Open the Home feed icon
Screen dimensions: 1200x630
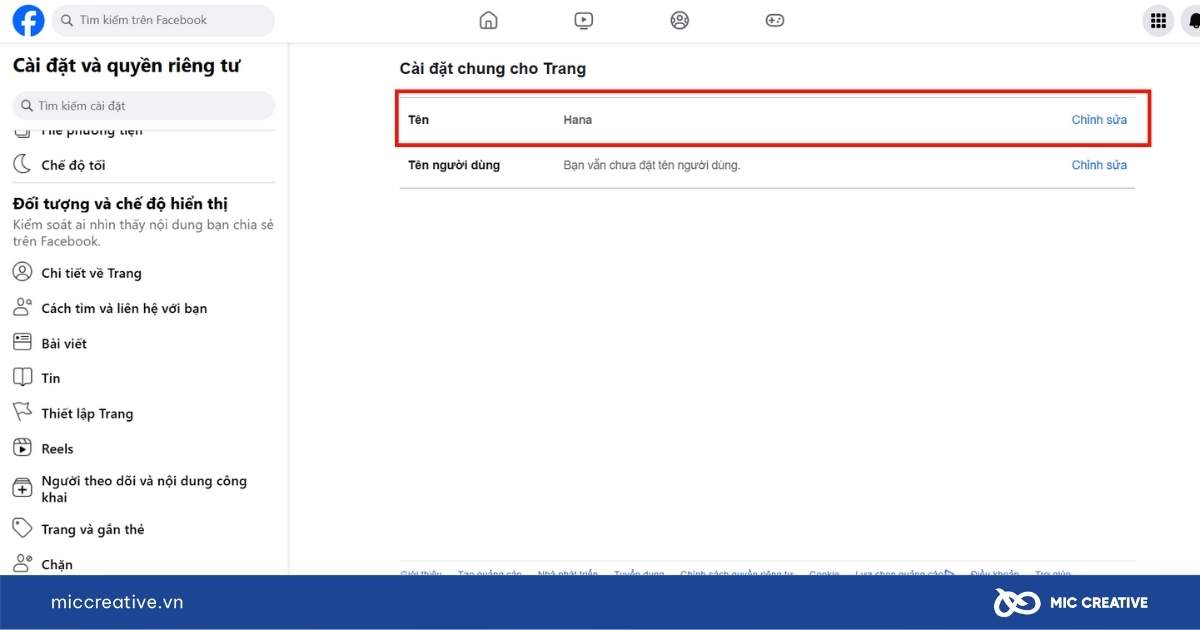point(488,20)
